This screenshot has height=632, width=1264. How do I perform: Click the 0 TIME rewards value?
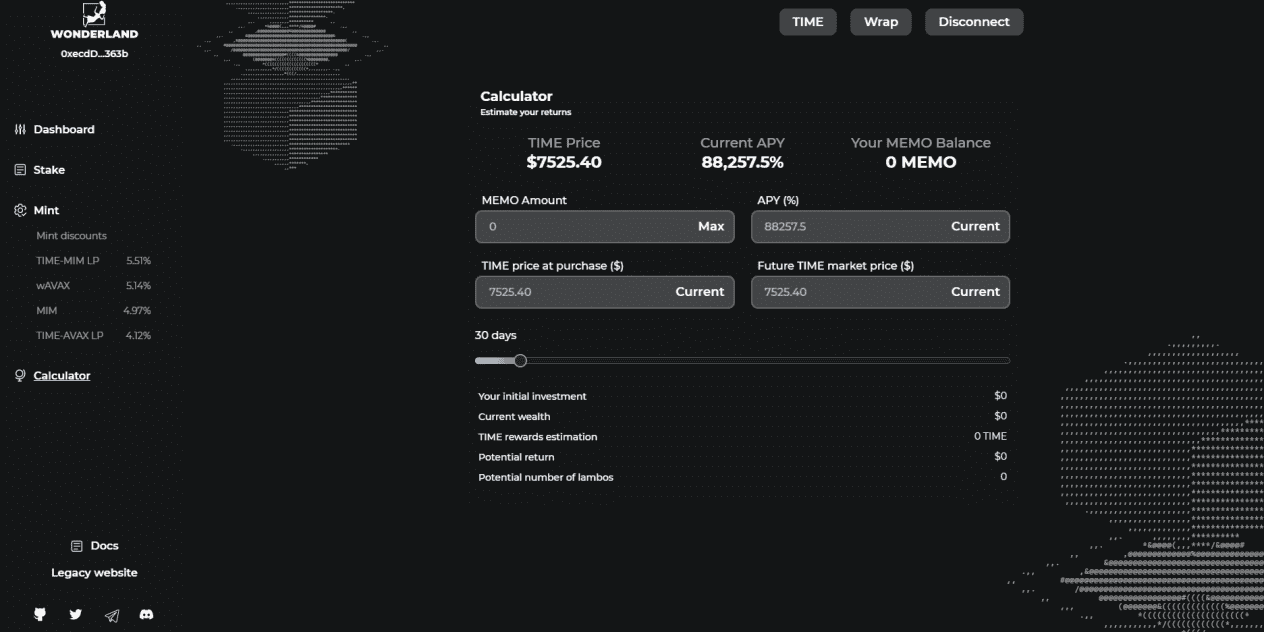pos(990,436)
